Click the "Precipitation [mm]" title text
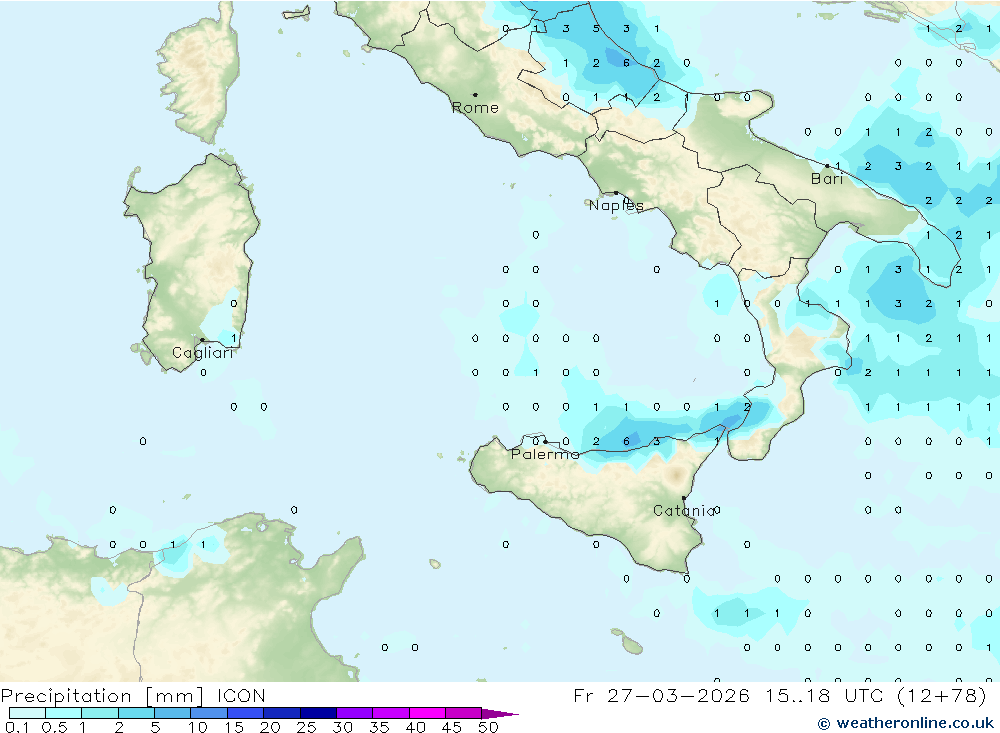Image resolution: width=1000 pixels, height=733 pixels. [x=102, y=696]
